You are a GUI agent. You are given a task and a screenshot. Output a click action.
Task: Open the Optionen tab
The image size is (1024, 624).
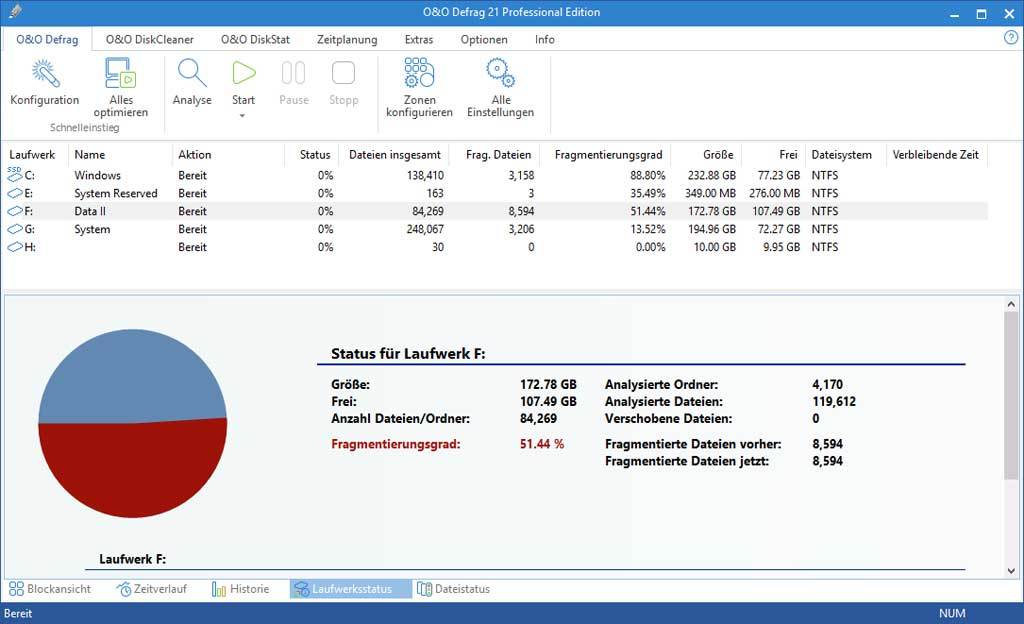click(484, 39)
